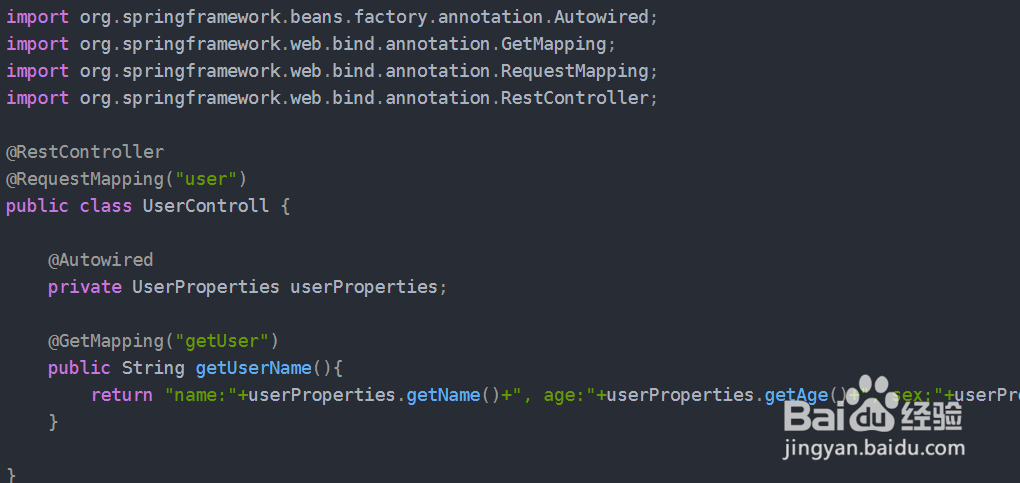1020x483 pixels.
Task: Click the @RestController annotation
Action: point(85,152)
